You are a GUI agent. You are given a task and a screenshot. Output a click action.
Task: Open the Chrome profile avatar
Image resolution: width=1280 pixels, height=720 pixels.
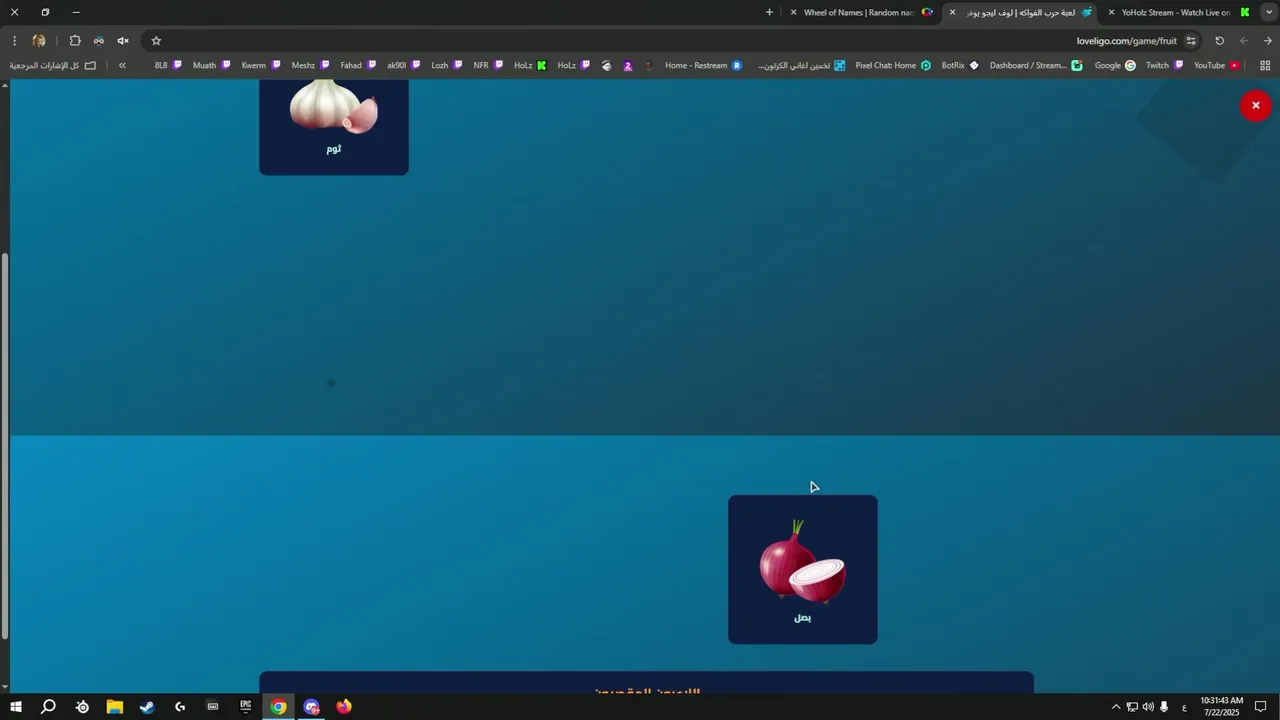click(x=39, y=41)
